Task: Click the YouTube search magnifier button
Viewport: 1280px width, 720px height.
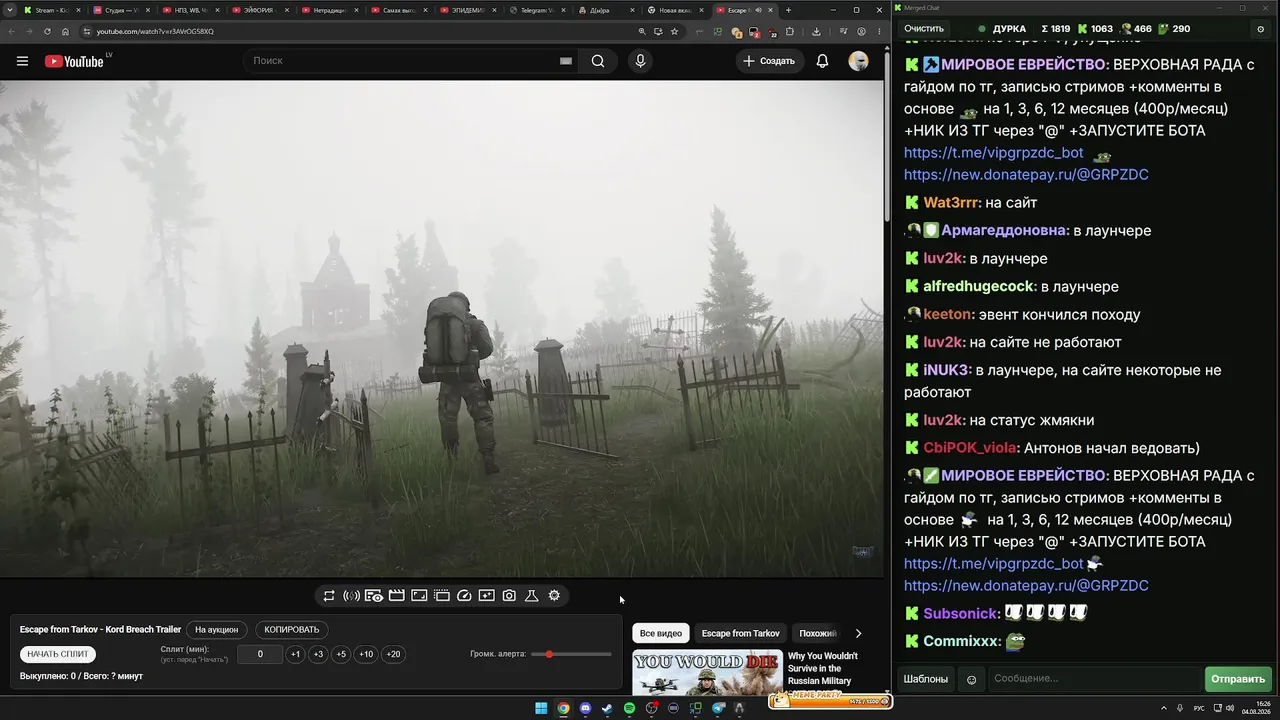Action: tap(598, 61)
